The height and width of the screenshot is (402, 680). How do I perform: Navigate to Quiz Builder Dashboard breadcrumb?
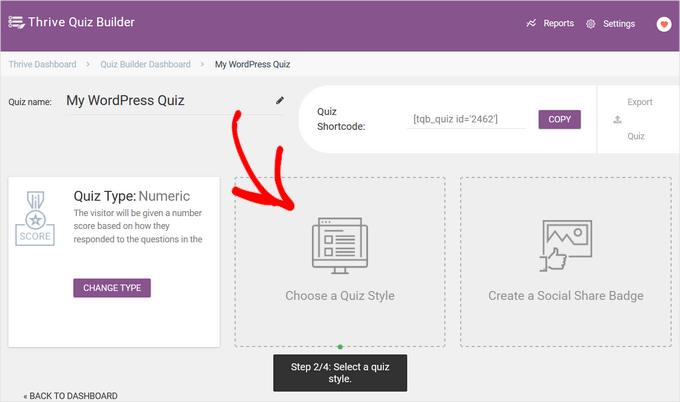coord(145,64)
